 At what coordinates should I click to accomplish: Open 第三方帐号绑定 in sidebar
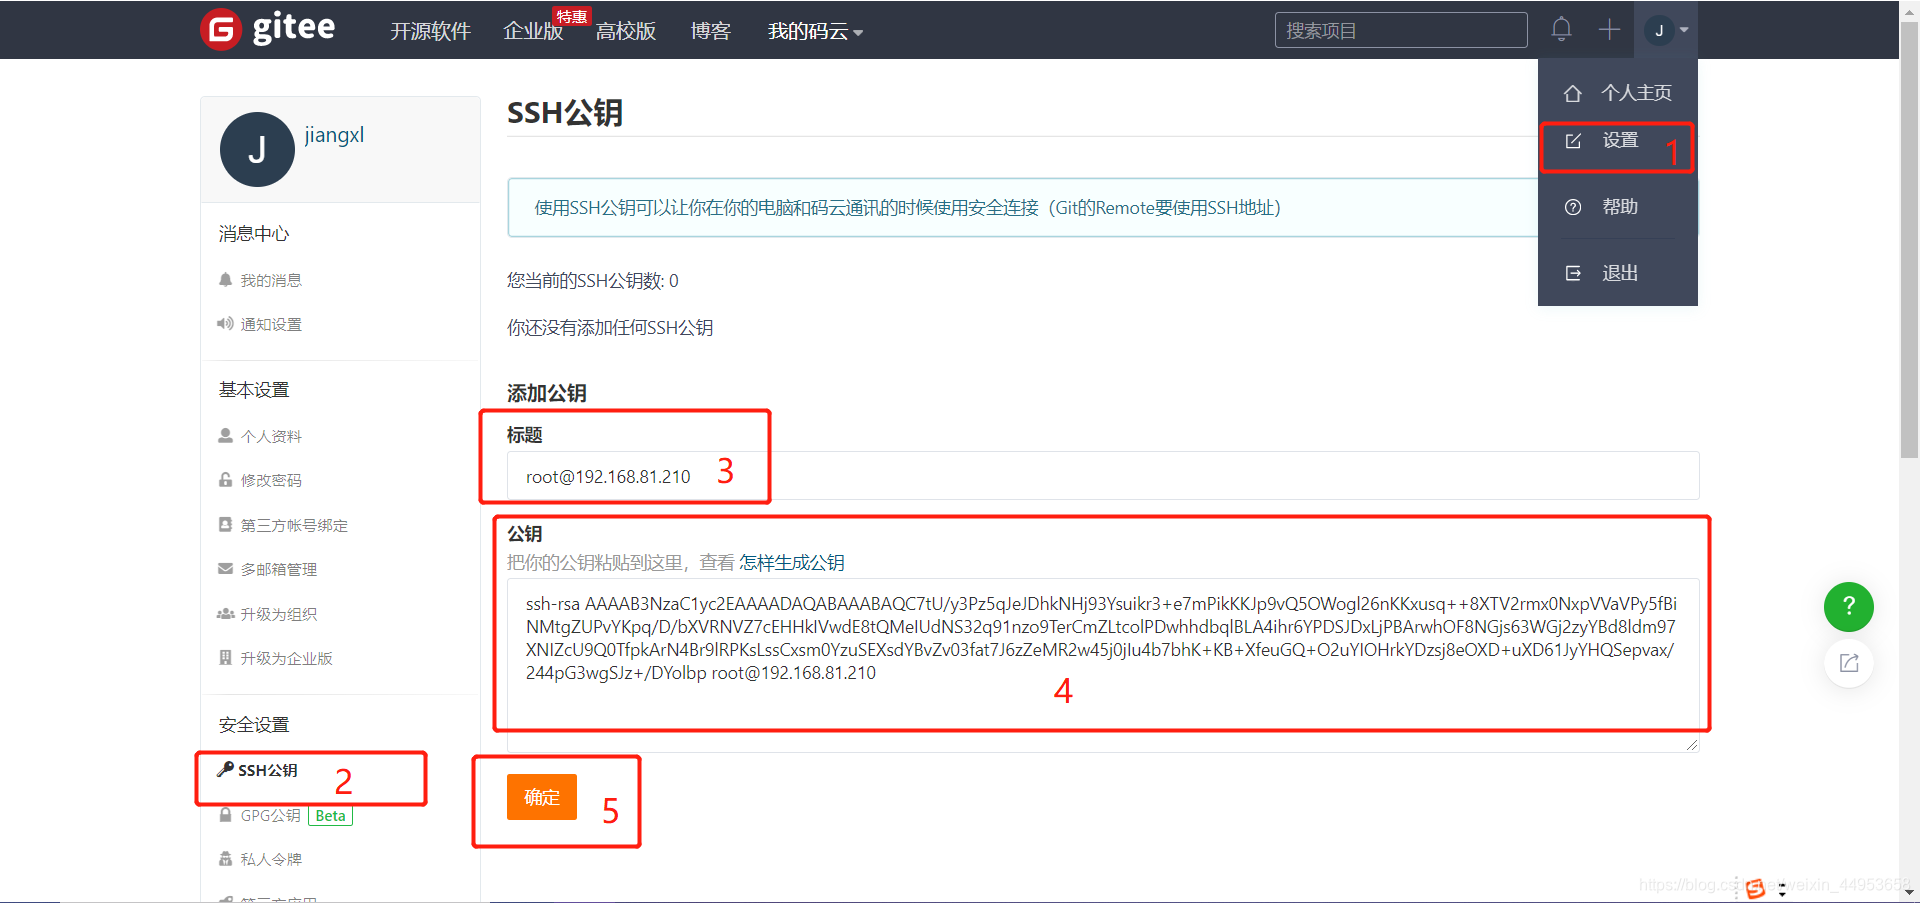point(294,525)
